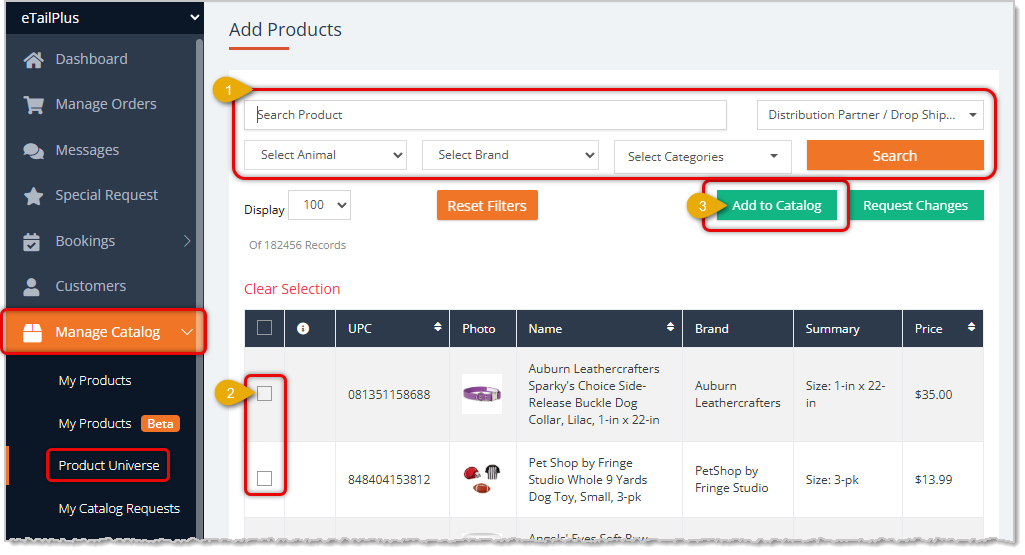Sort by UPC column arrows
The image size is (1025, 555).
437,327
